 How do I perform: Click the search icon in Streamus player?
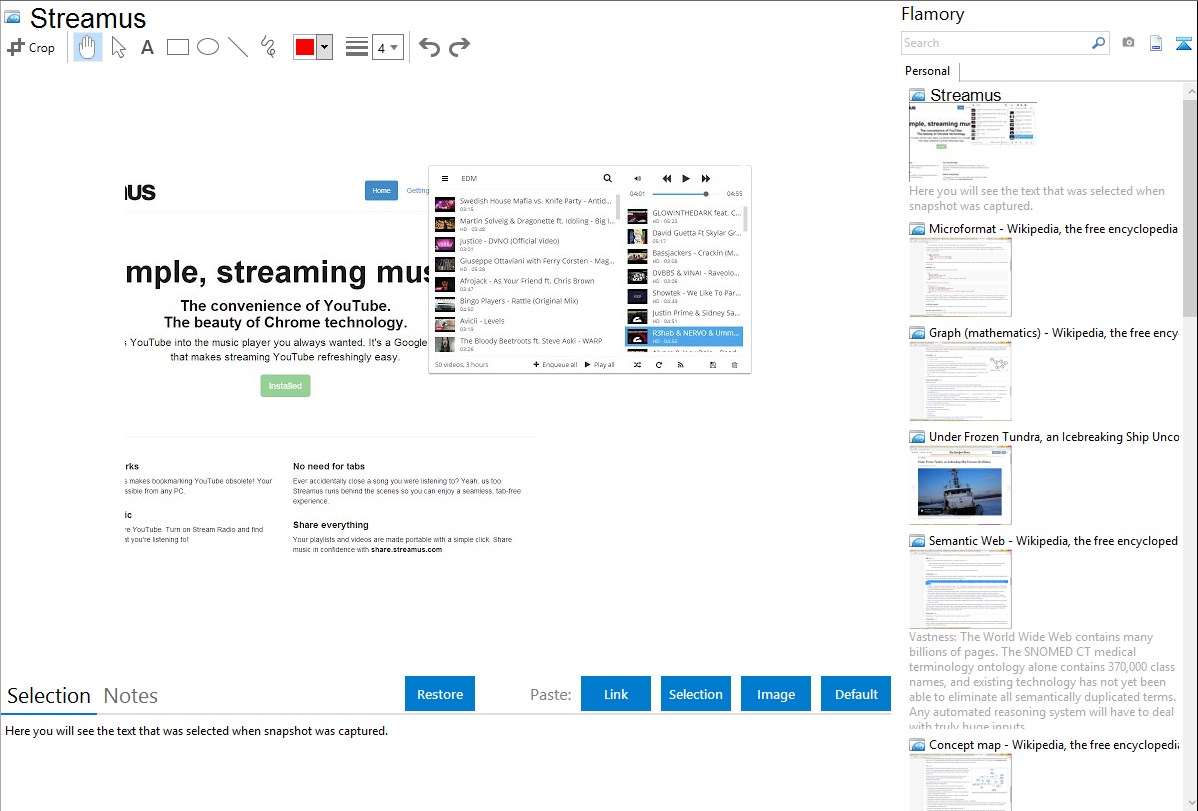click(x=607, y=178)
